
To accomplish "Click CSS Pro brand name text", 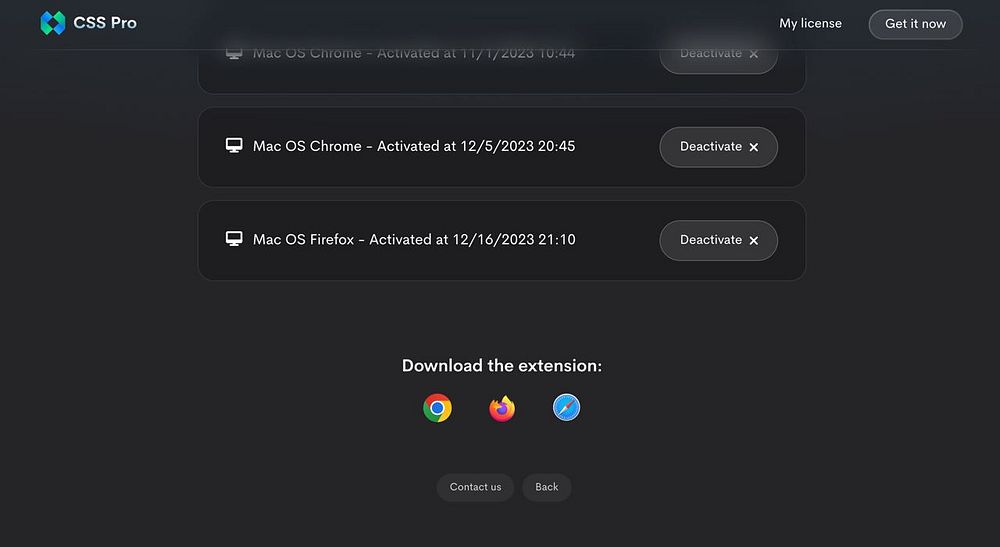I will click(105, 23).
